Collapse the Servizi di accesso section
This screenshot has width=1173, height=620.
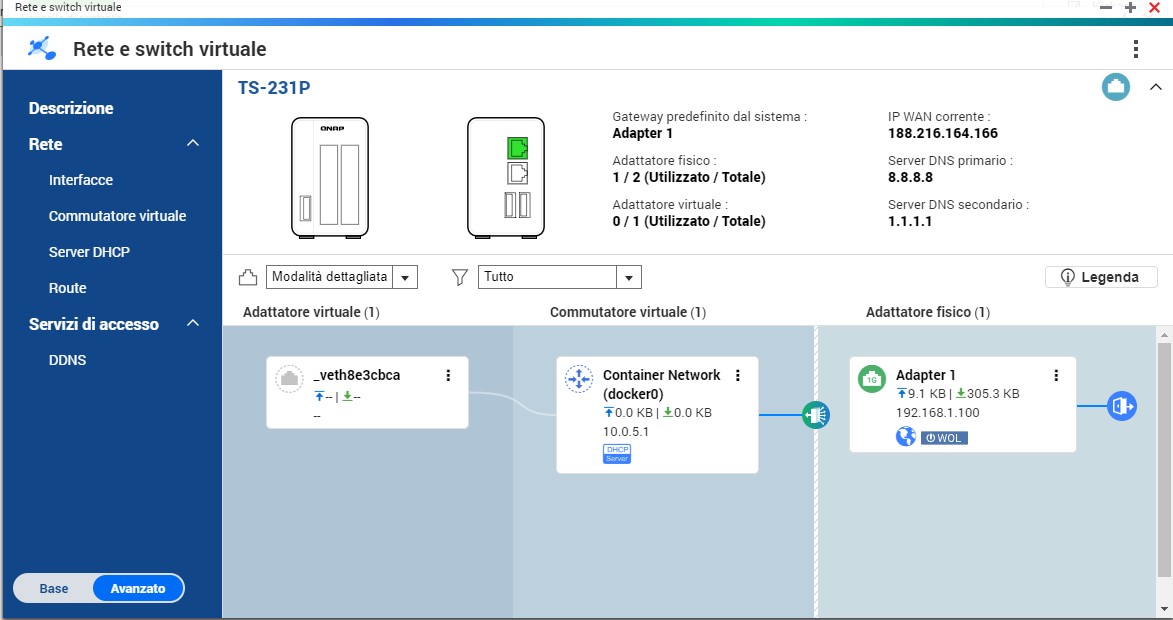tap(193, 324)
